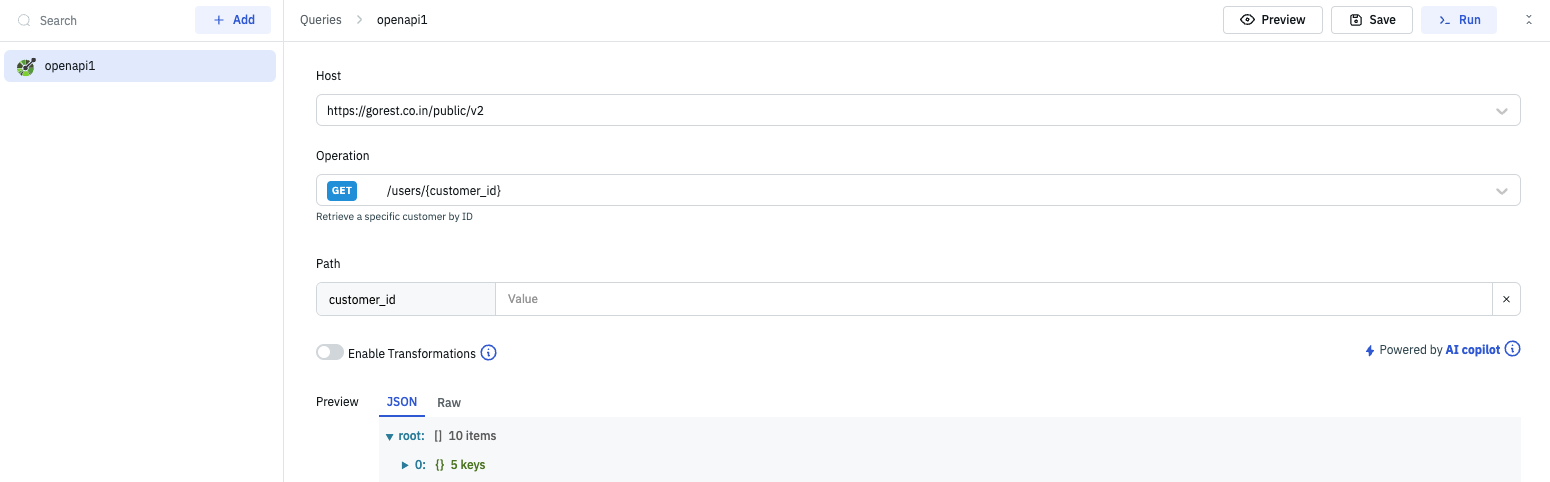The width and height of the screenshot is (1550, 482).
Task: Click the AI copilot info icon
Action: 1513,349
